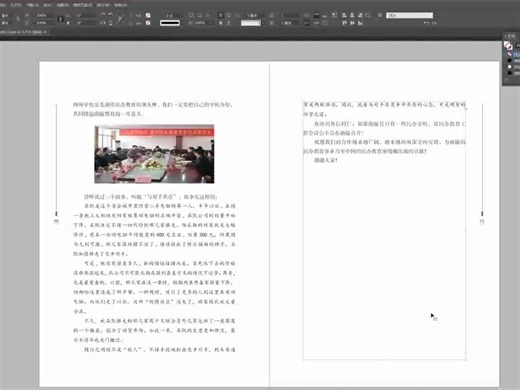The image size is (520, 390).
Task: Open the stroke color swatch in control bar
Action: tap(148, 23)
